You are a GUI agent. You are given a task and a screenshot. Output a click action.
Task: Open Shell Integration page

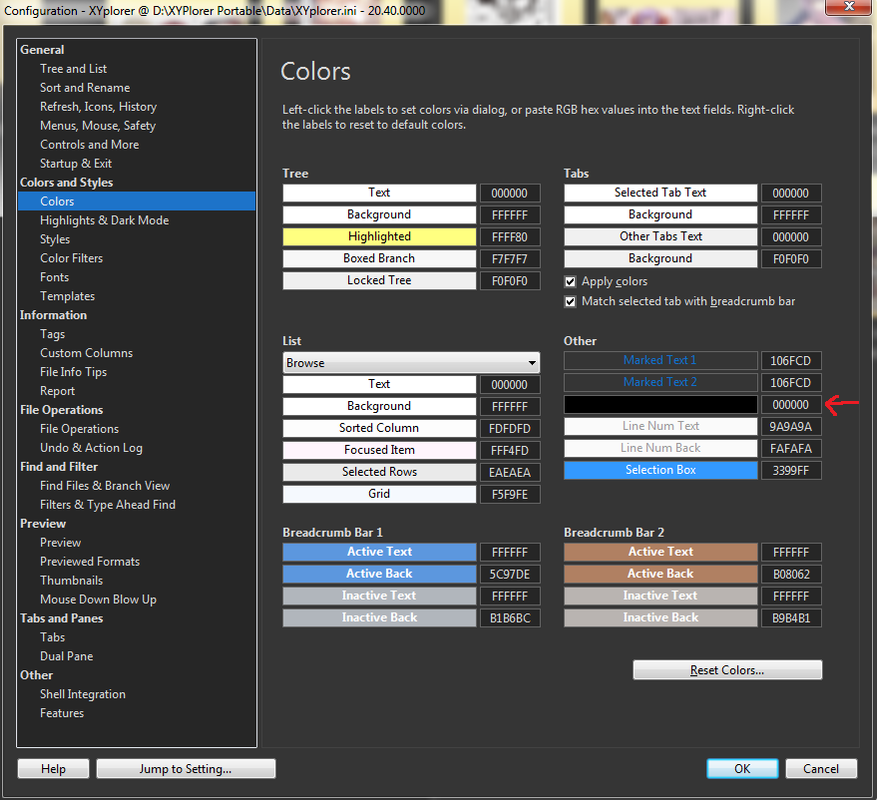(x=83, y=694)
